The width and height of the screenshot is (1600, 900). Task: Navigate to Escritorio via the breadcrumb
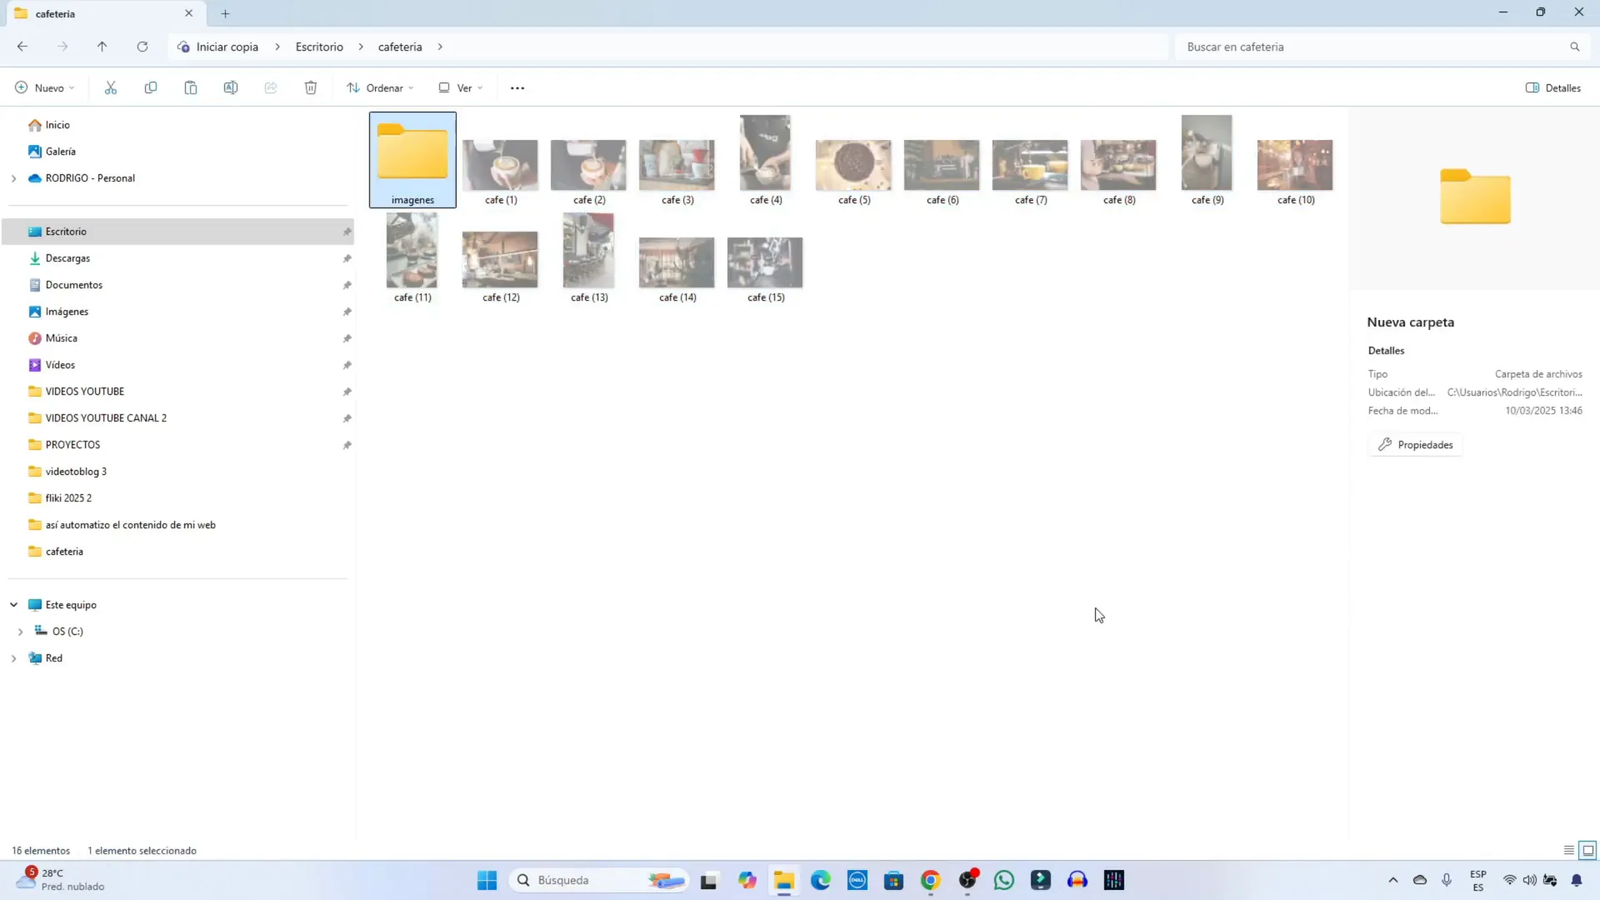pyautogui.click(x=318, y=46)
